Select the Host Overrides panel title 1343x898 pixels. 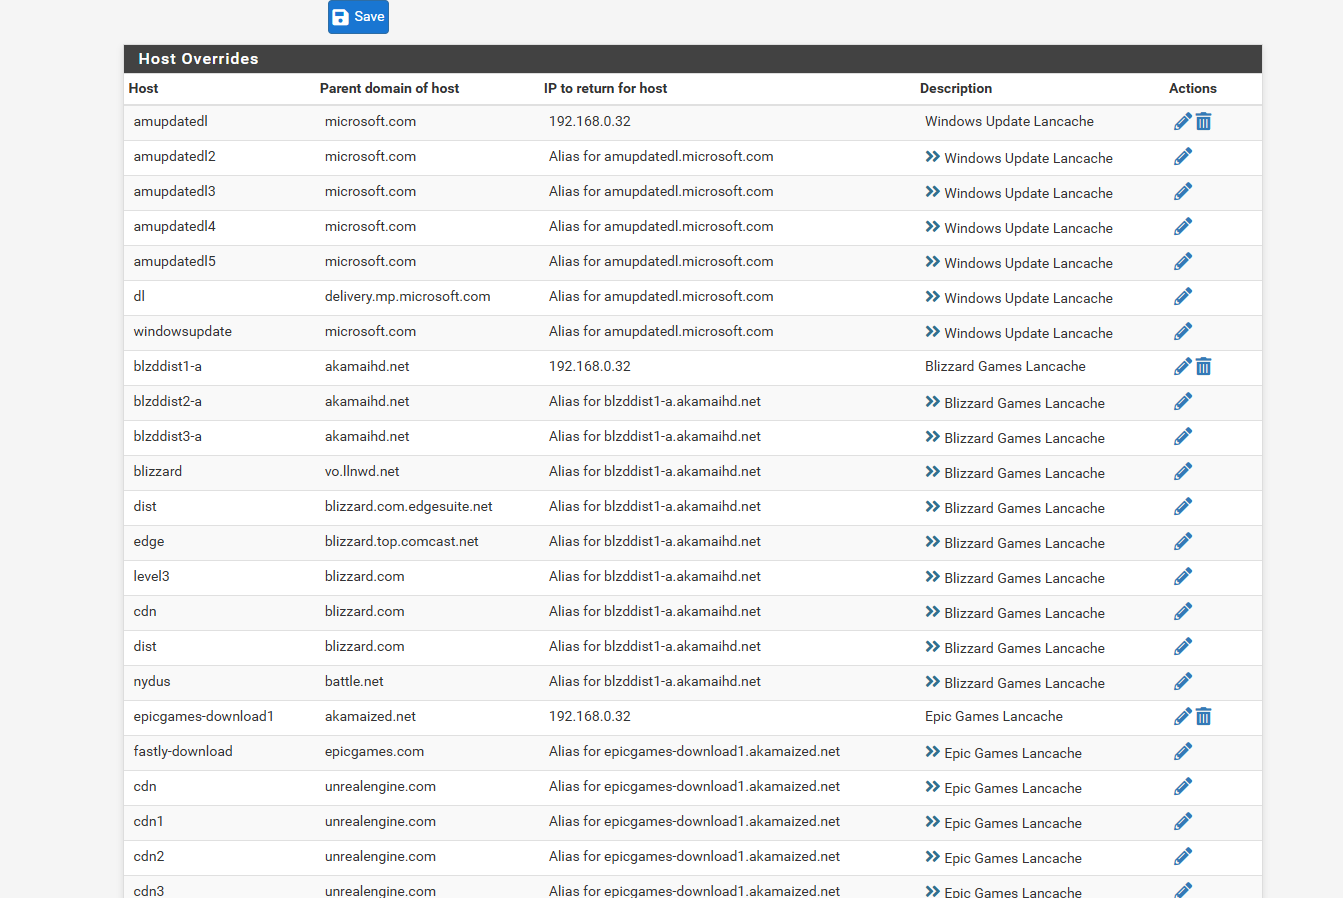pos(198,59)
